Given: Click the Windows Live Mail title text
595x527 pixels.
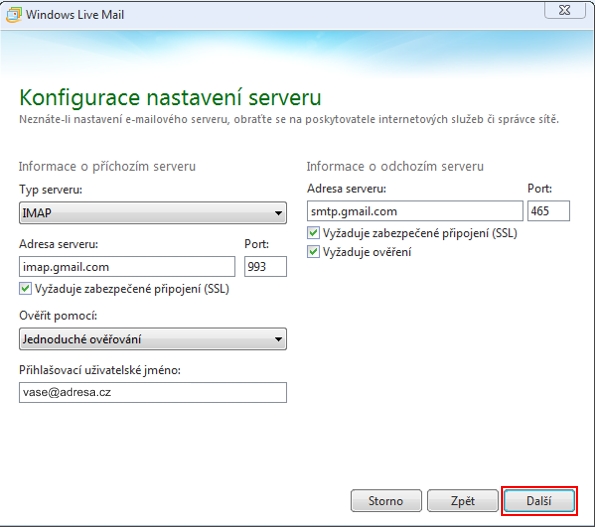Looking at the screenshot, I should [75, 15].
